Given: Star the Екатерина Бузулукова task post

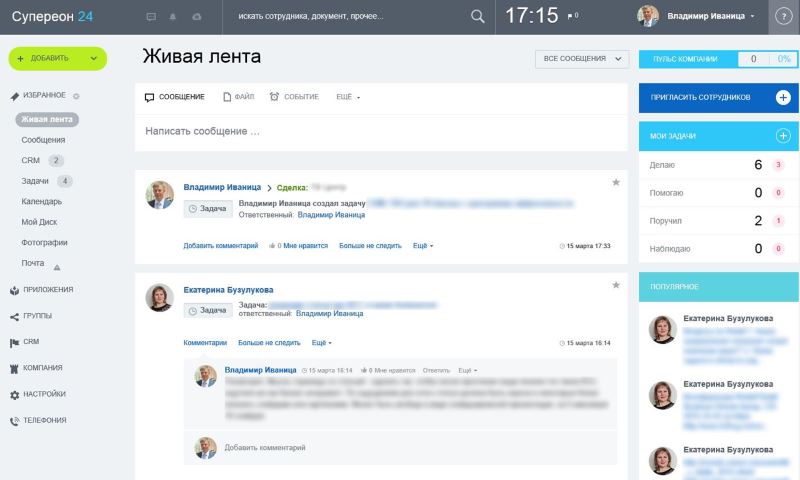Looking at the screenshot, I should point(616,285).
